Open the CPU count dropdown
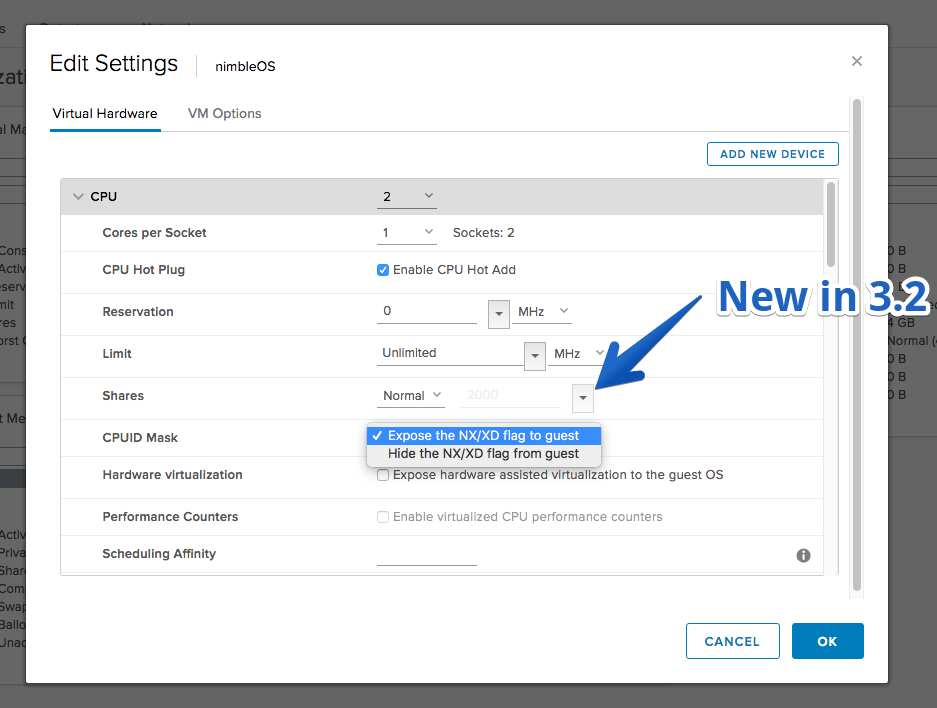The width and height of the screenshot is (937, 708). 406,197
